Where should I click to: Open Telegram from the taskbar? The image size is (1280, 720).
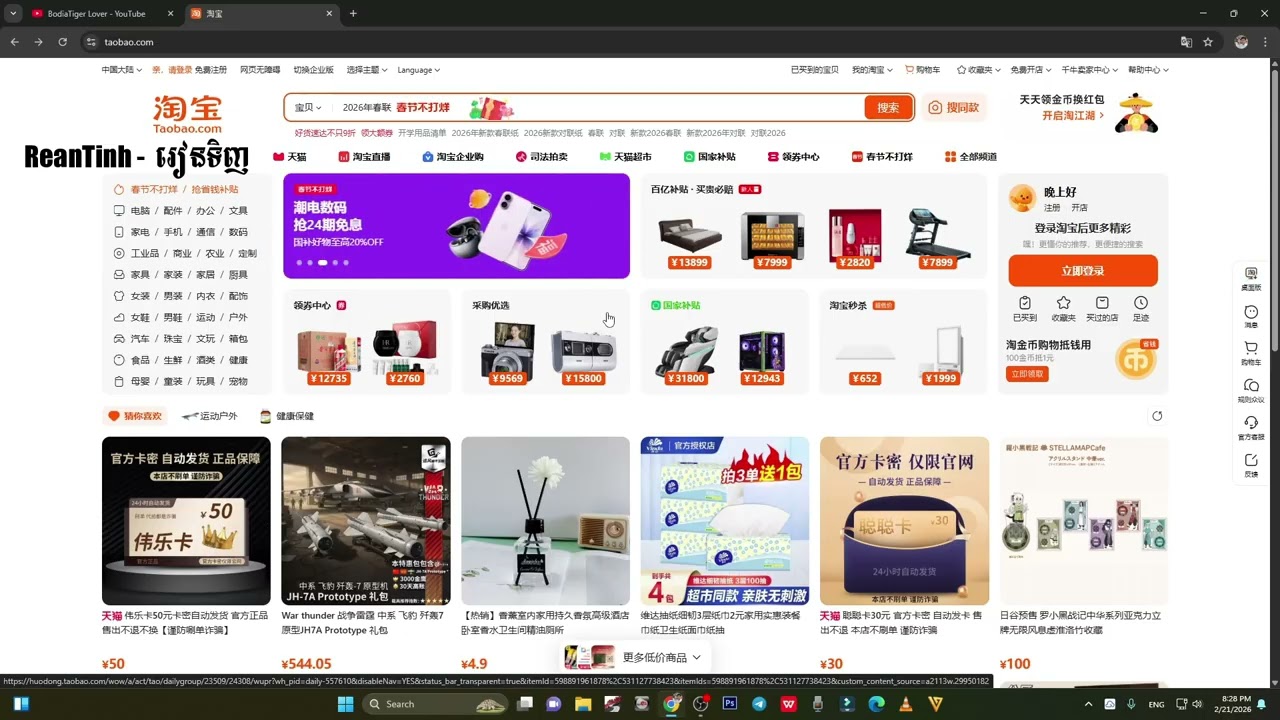tap(759, 704)
